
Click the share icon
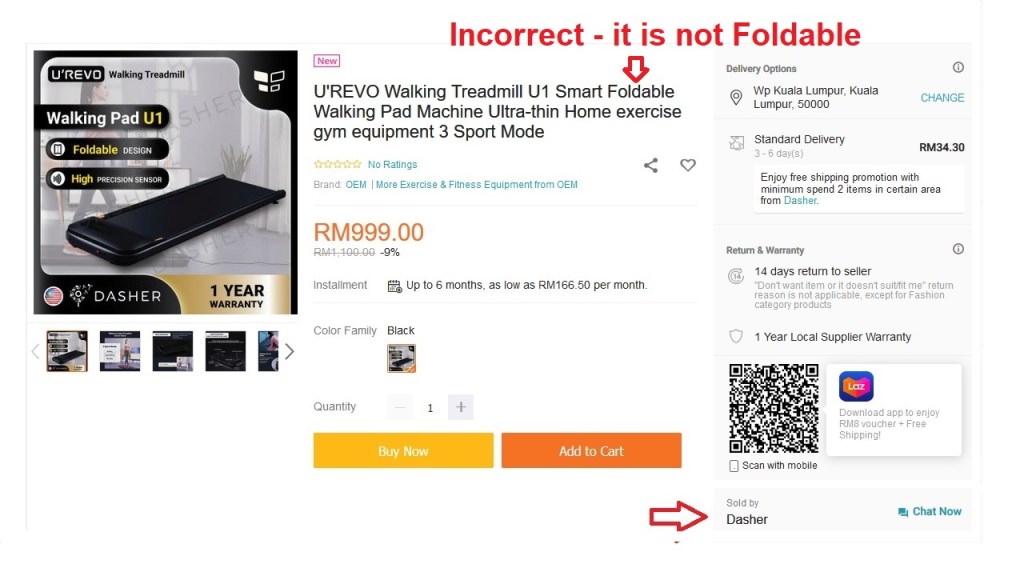coord(650,165)
